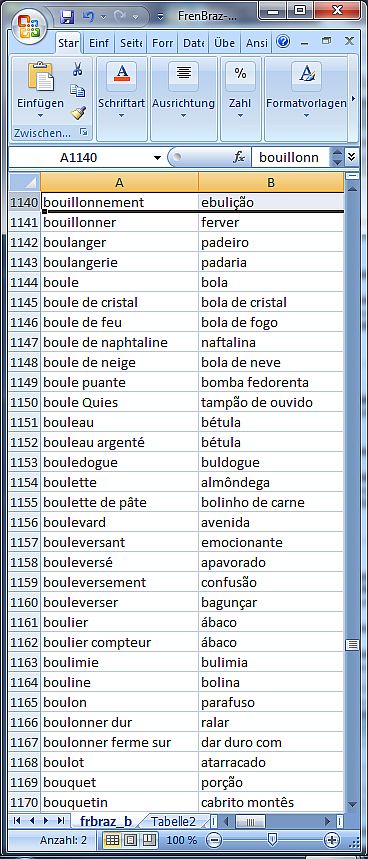Image resolution: width=368 pixels, height=859 pixels.
Task: Expand the formula bar chevron
Action: tap(351, 157)
